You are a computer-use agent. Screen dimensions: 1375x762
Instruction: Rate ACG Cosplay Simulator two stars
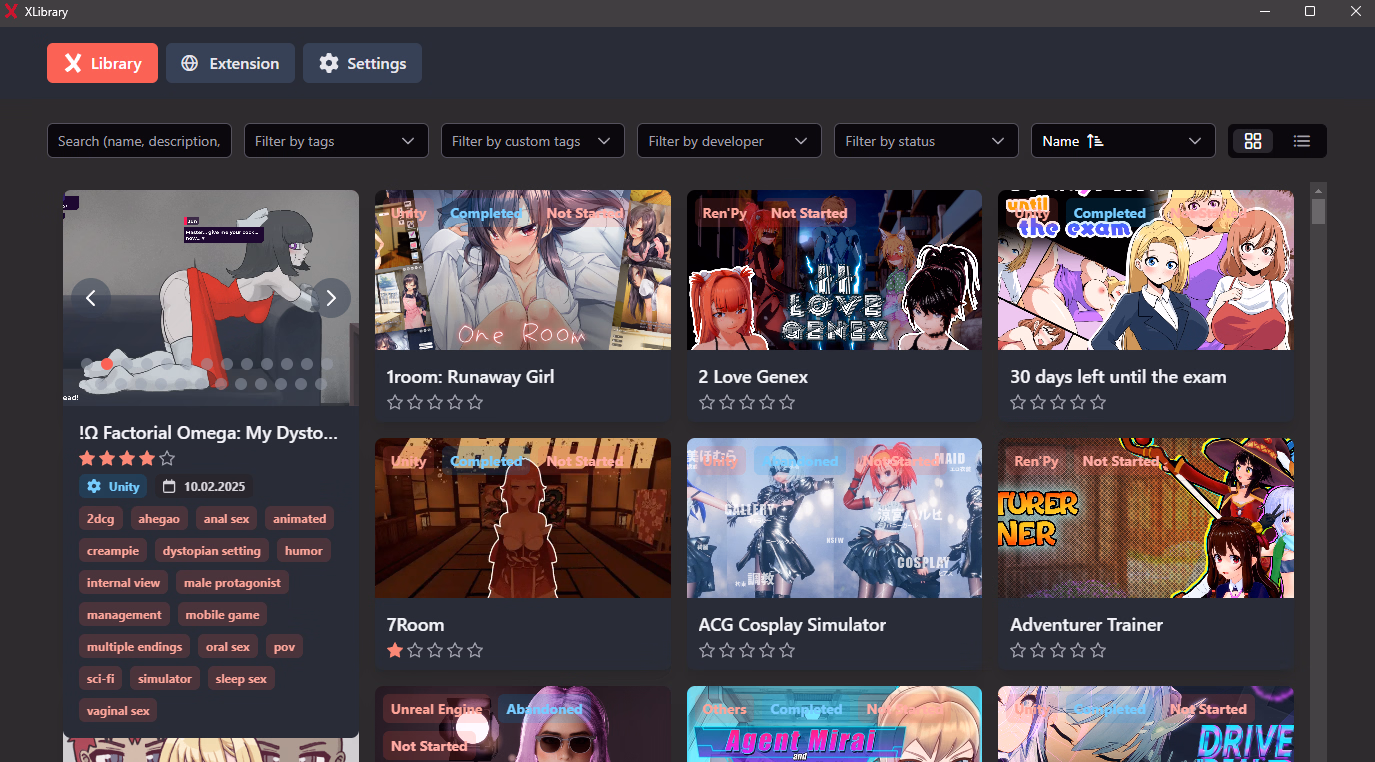point(727,651)
